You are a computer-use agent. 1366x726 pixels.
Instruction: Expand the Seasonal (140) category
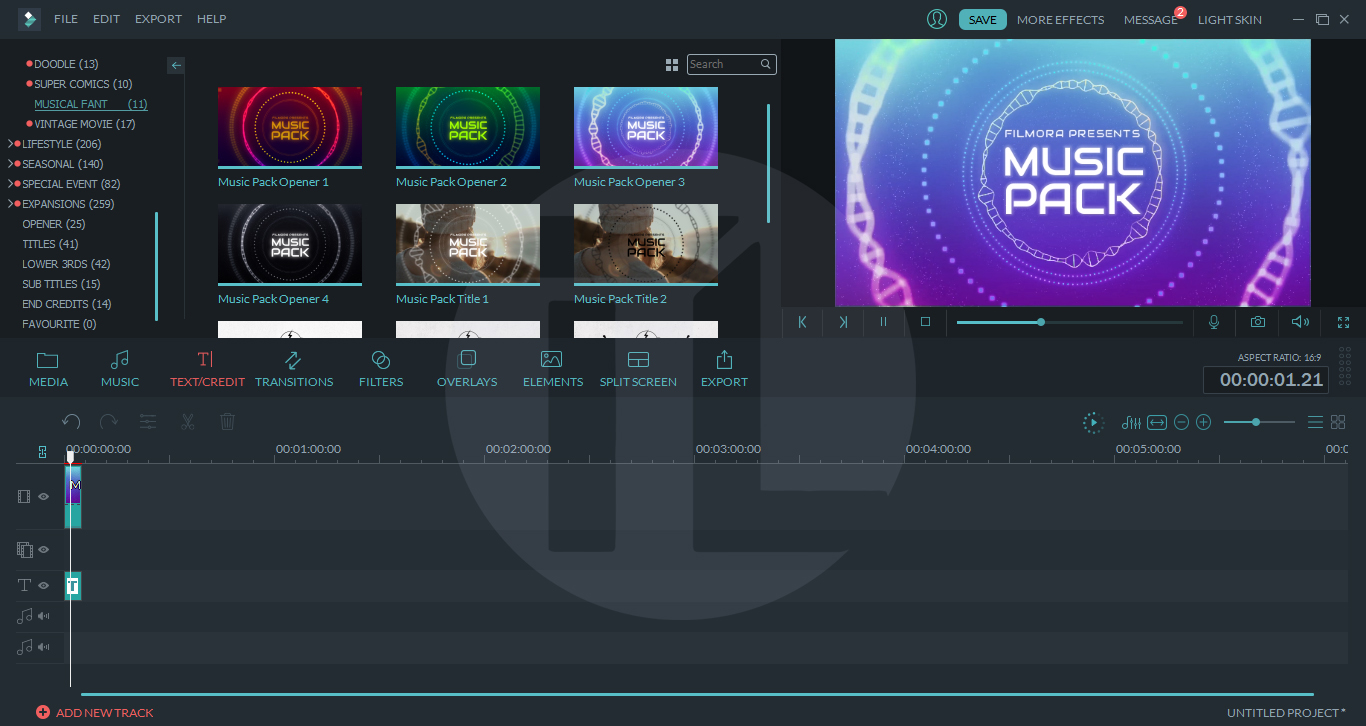click(11, 164)
